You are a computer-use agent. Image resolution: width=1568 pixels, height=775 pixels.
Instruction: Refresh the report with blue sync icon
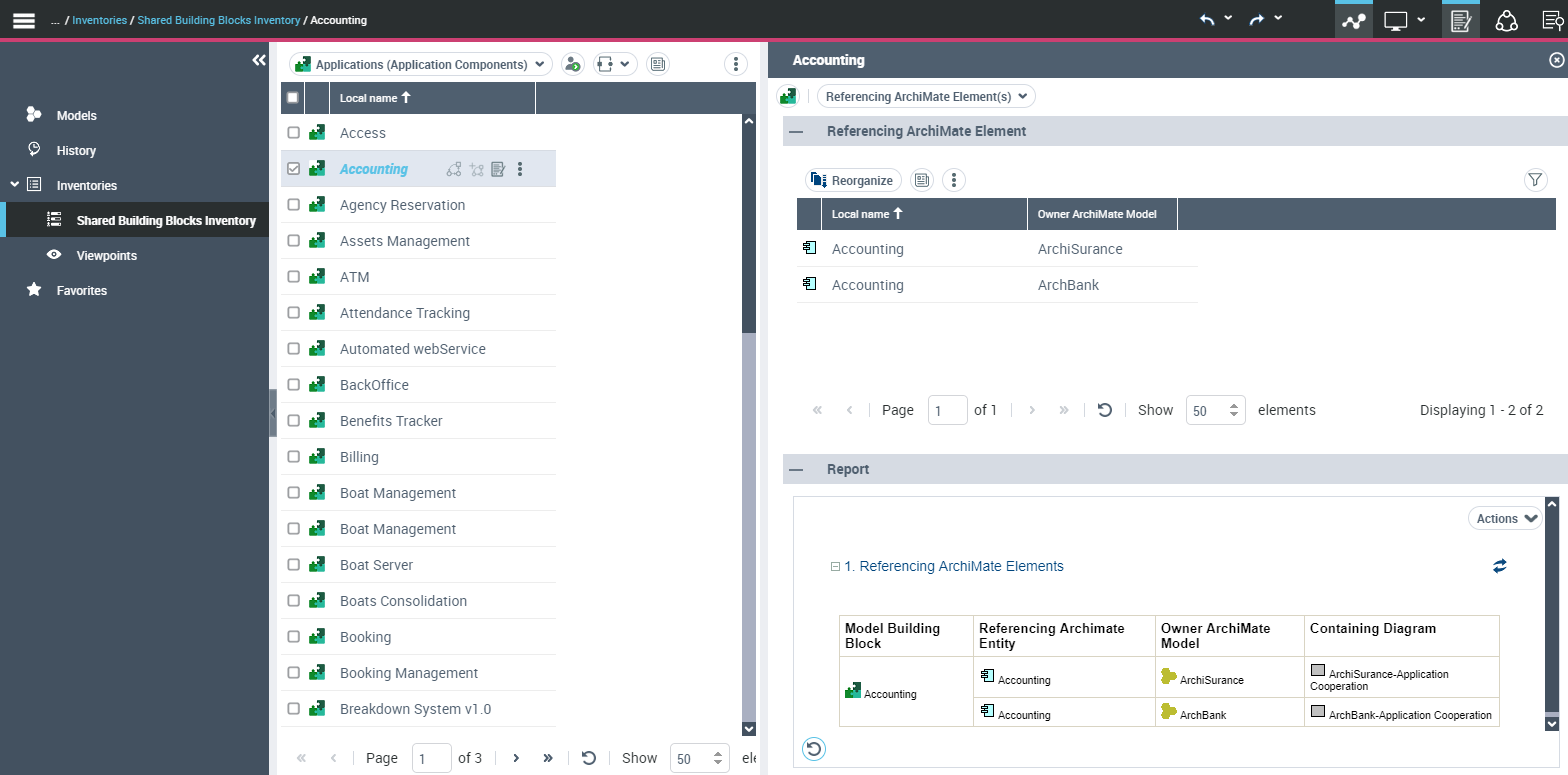click(1499, 566)
